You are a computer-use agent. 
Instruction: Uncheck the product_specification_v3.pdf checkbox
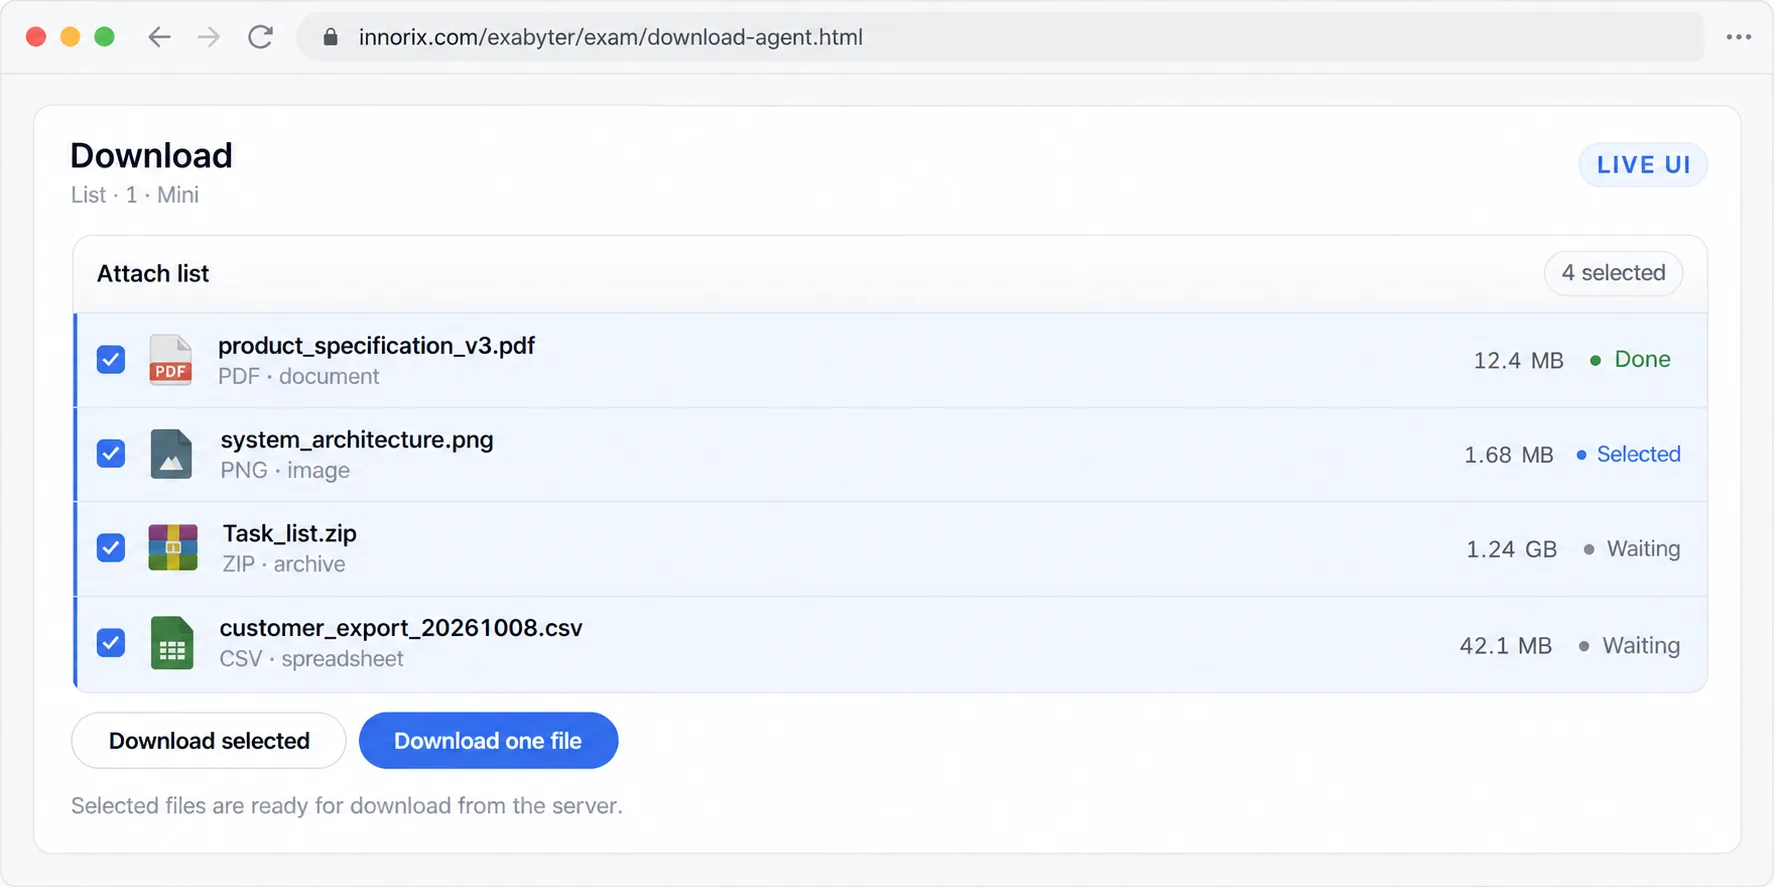pyautogui.click(x=111, y=360)
